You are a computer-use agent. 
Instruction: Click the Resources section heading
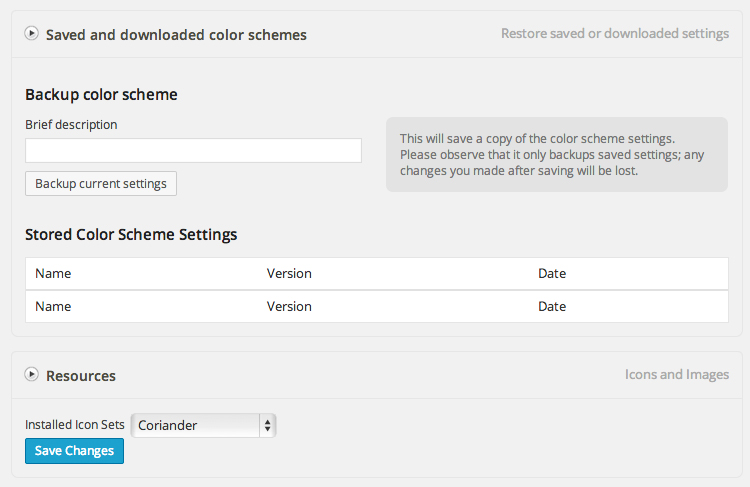pos(81,376)
